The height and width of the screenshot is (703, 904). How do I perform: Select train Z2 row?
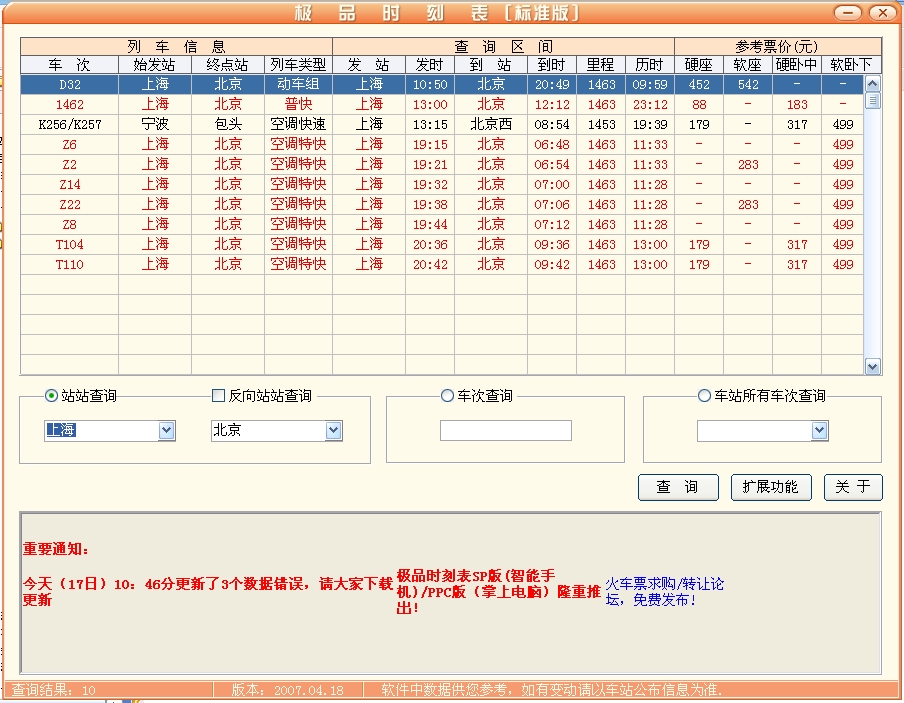[x=442, y=164]
